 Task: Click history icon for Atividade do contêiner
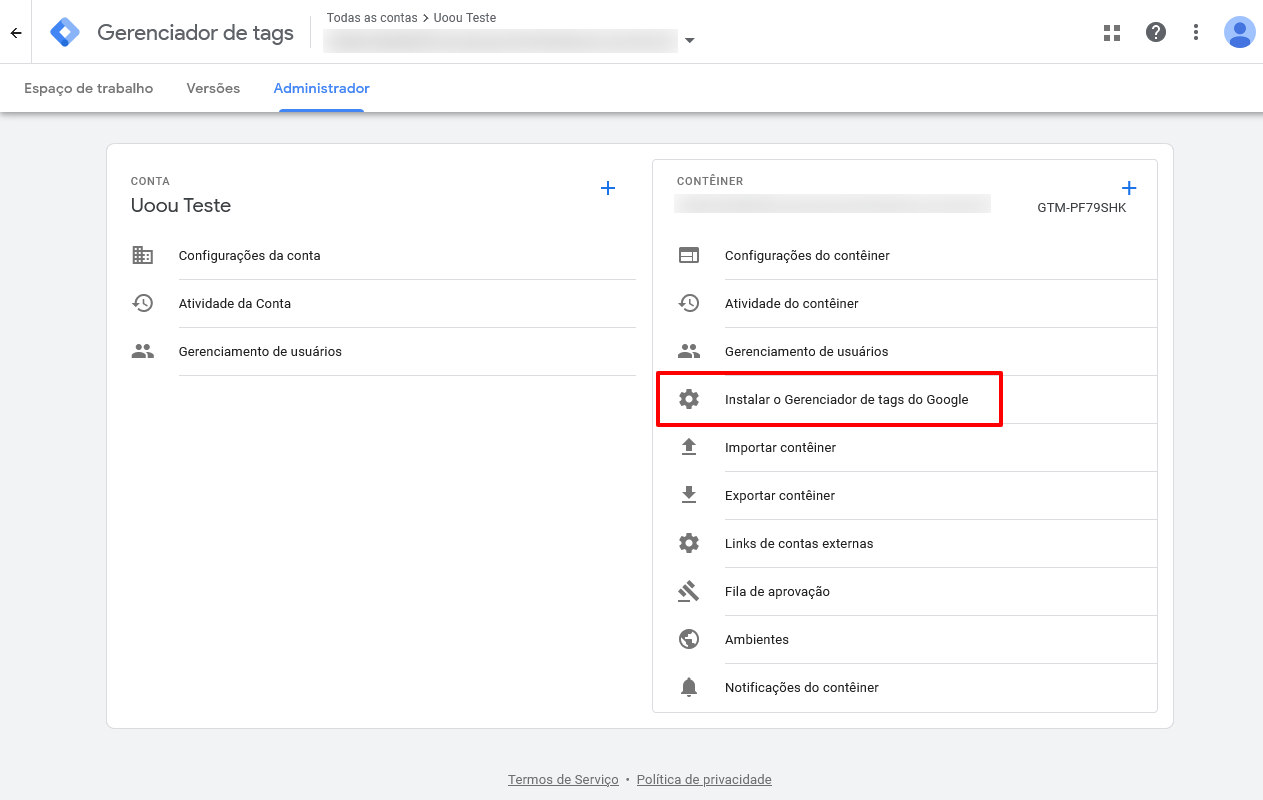(x=689, y=303)
